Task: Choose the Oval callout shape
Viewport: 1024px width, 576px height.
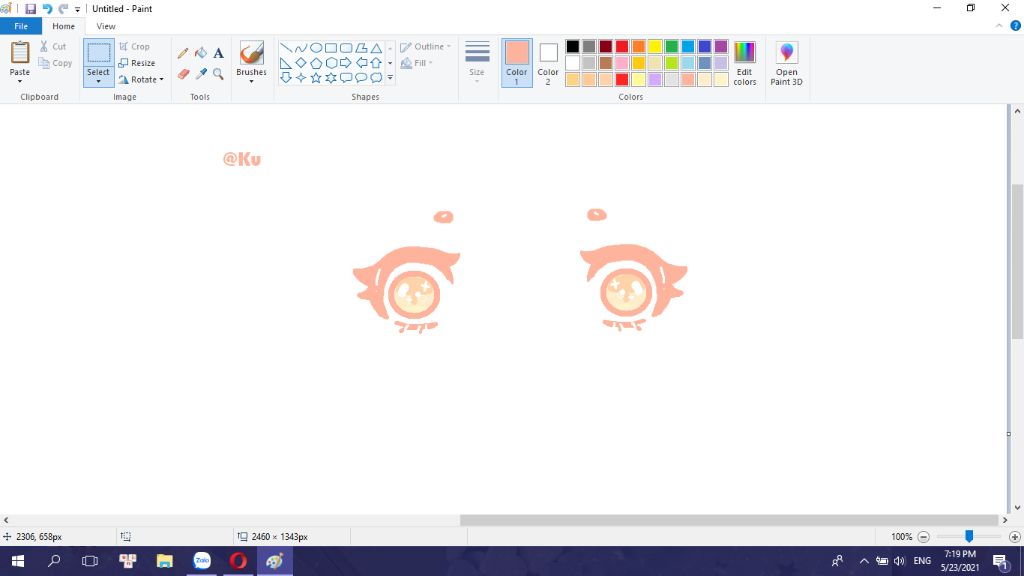Action: point(360,78)
